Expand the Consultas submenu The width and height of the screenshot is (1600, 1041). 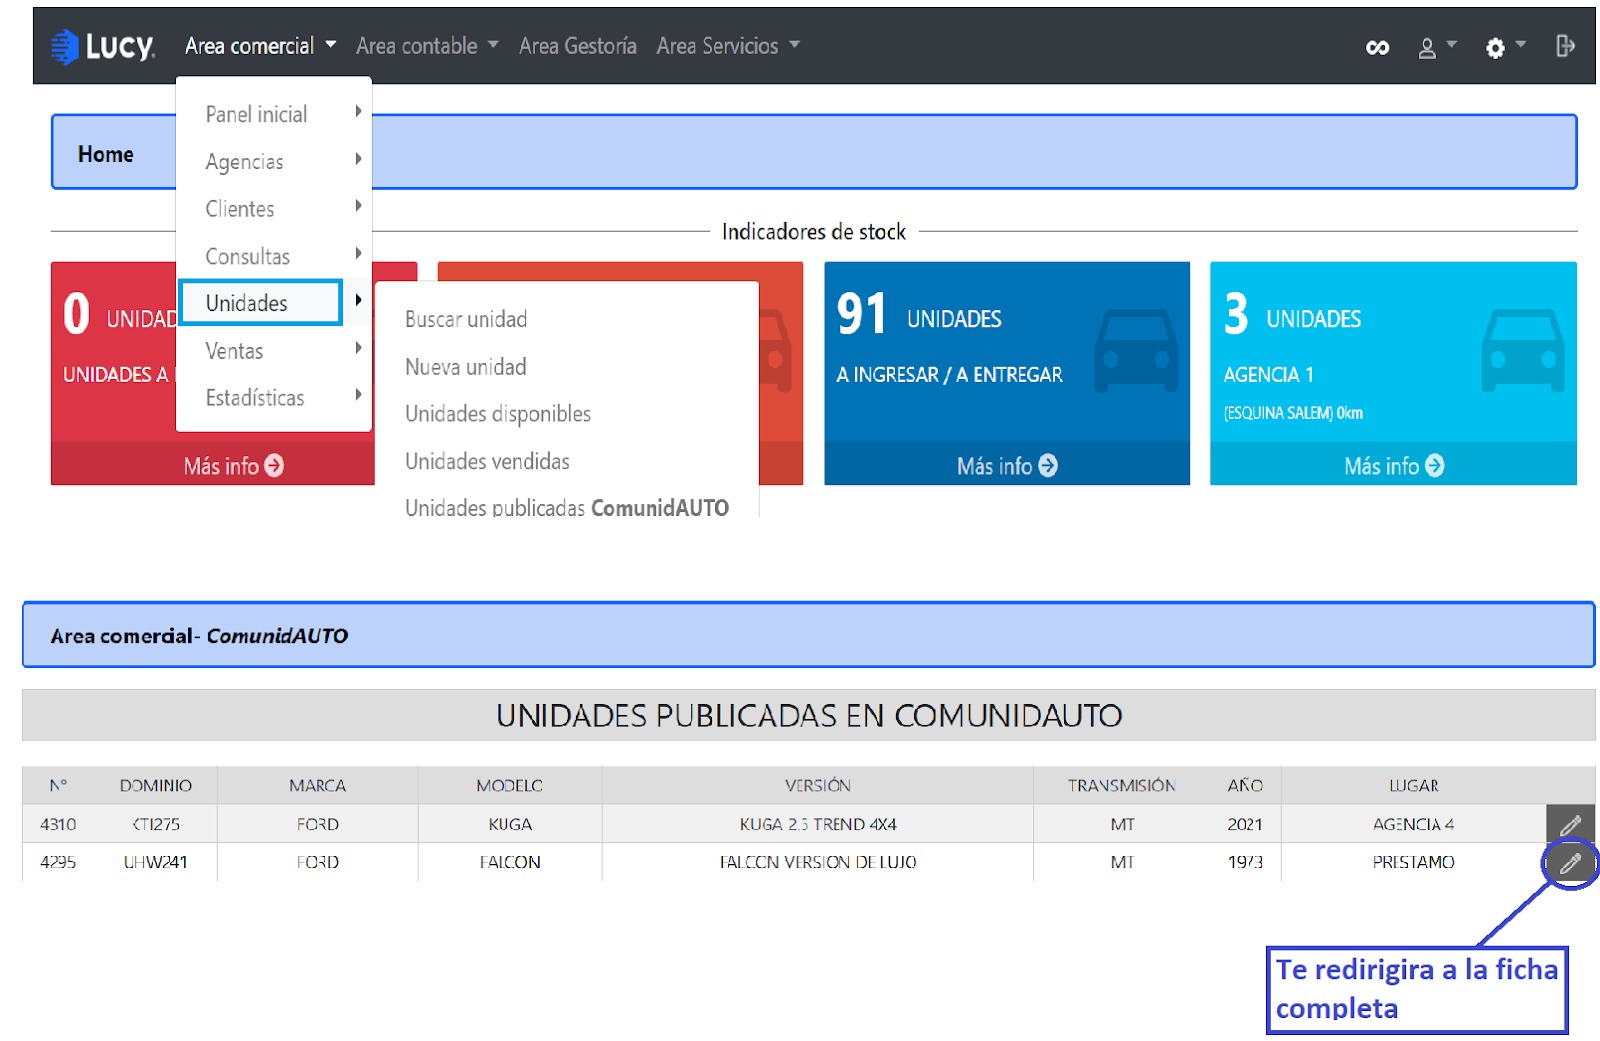[x=274, y=256]
